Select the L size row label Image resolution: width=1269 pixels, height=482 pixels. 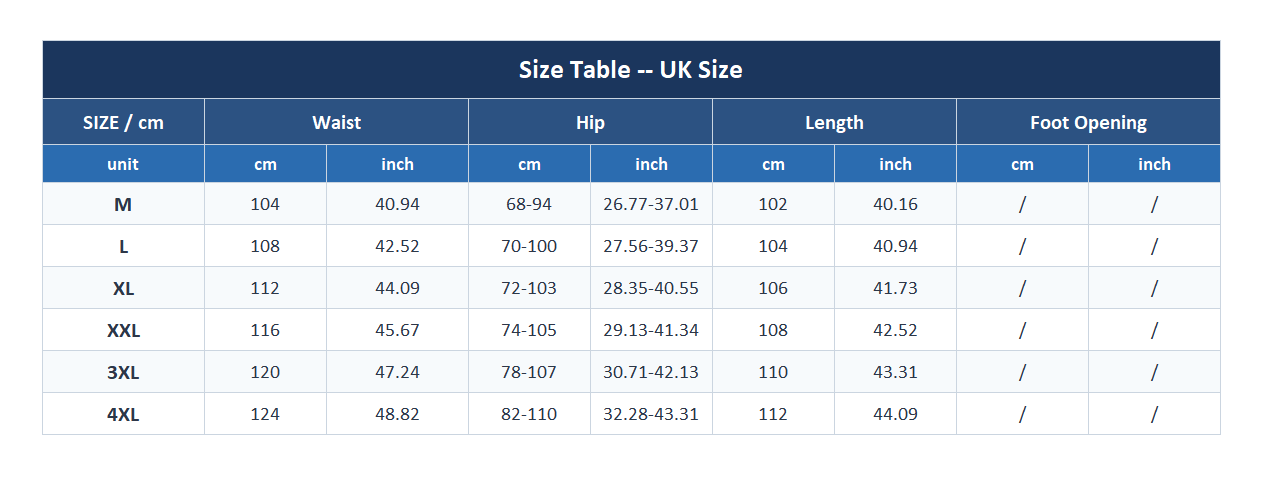pos(123,246)
